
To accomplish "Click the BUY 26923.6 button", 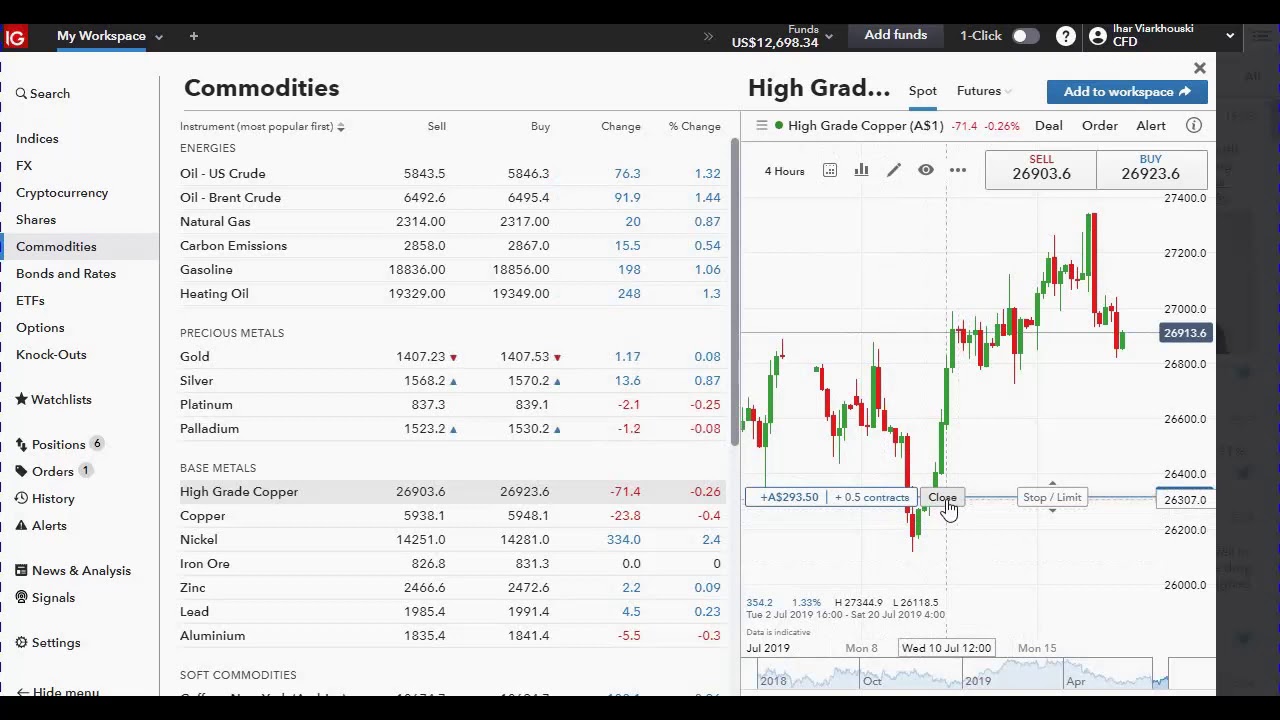I will 1151,168.
